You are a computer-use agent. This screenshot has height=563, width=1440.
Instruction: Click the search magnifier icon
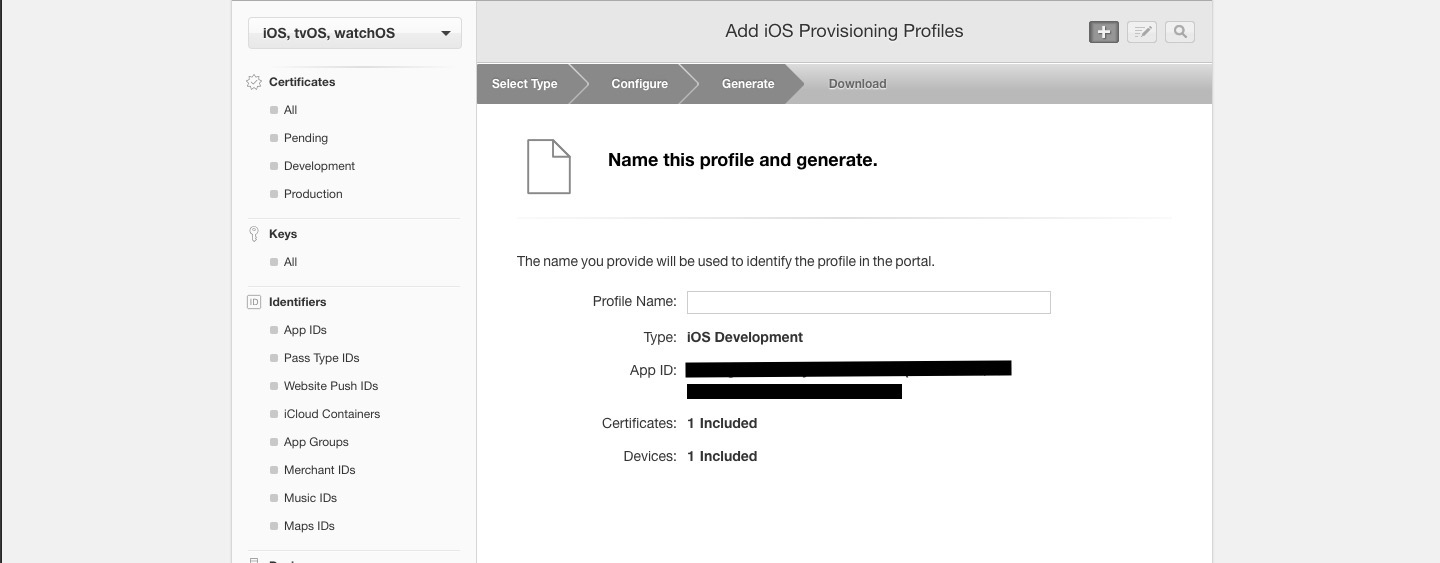tap(1180, 32)
